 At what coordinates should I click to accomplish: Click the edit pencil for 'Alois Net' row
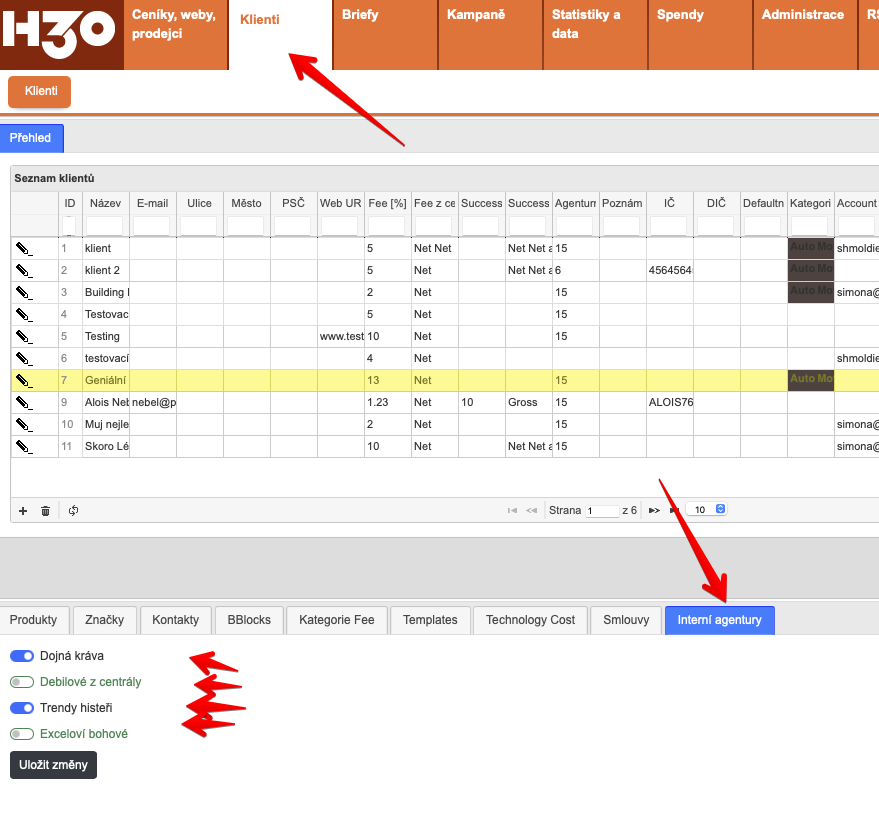pos(24,402)
